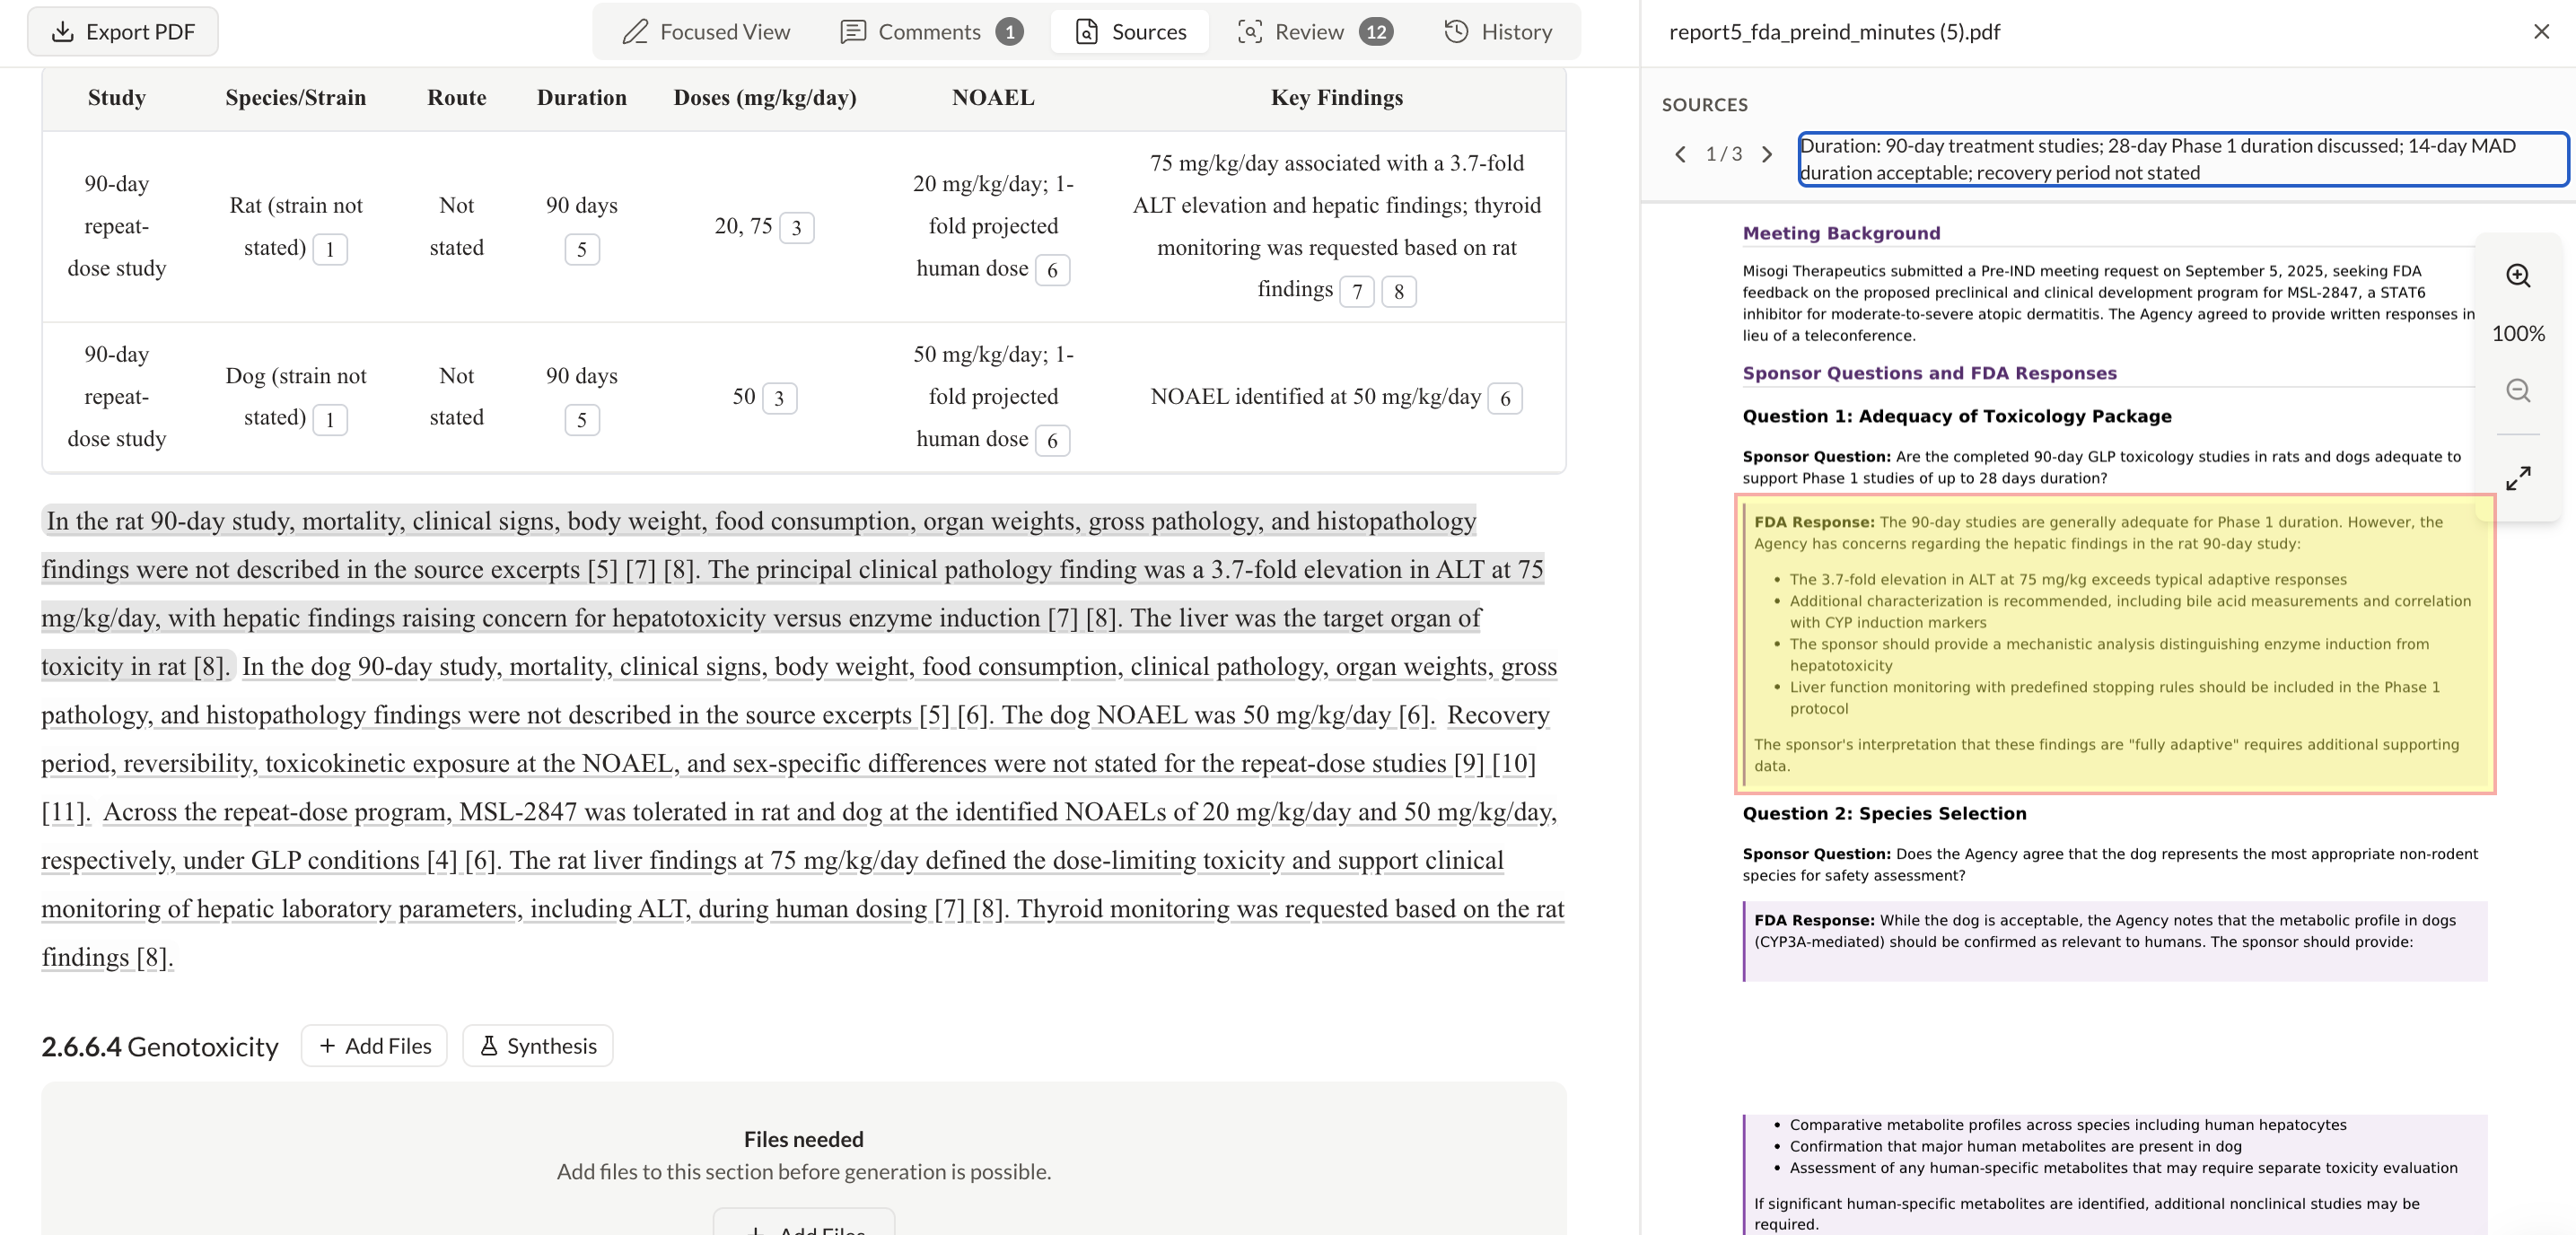The width and height of the screenshot is (2576, 1235).
Task: Click the Export PDF button
Action: tap(122, 32)
